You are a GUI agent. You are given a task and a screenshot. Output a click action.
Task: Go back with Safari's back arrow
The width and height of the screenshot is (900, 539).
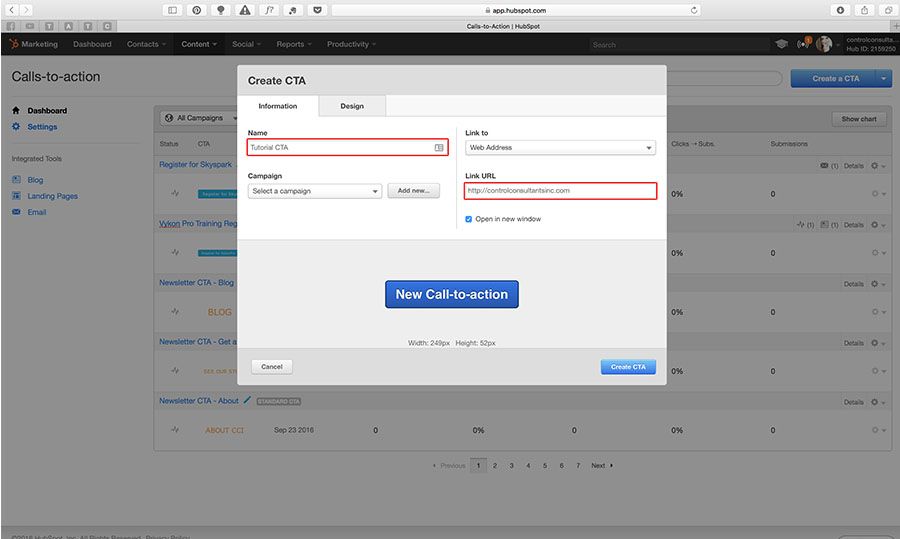point(11,10)
